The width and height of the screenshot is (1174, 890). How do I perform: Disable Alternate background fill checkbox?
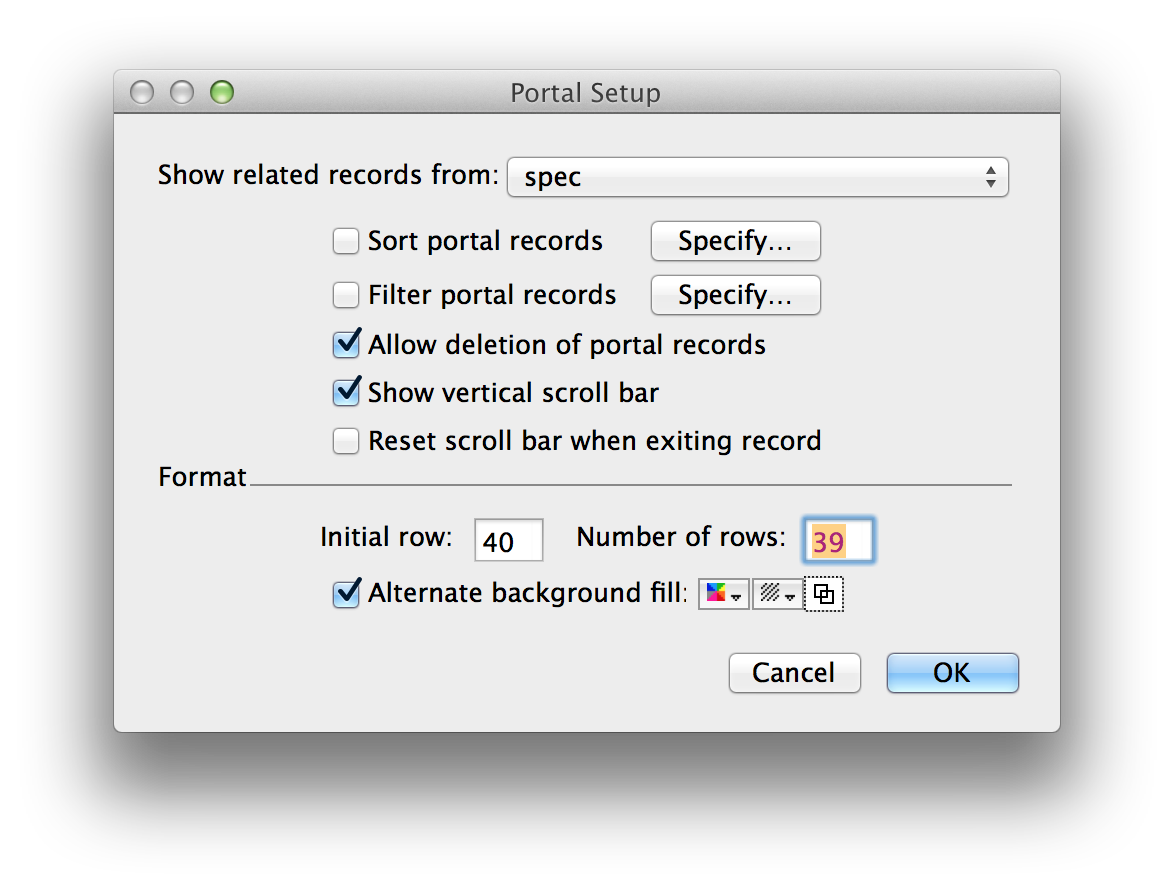[346, 593]
